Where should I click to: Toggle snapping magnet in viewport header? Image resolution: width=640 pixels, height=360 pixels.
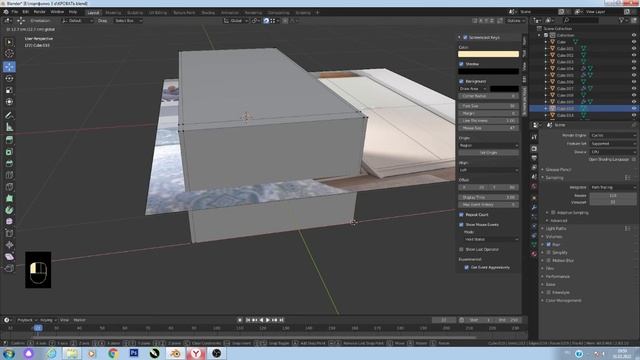coord(266,20)
